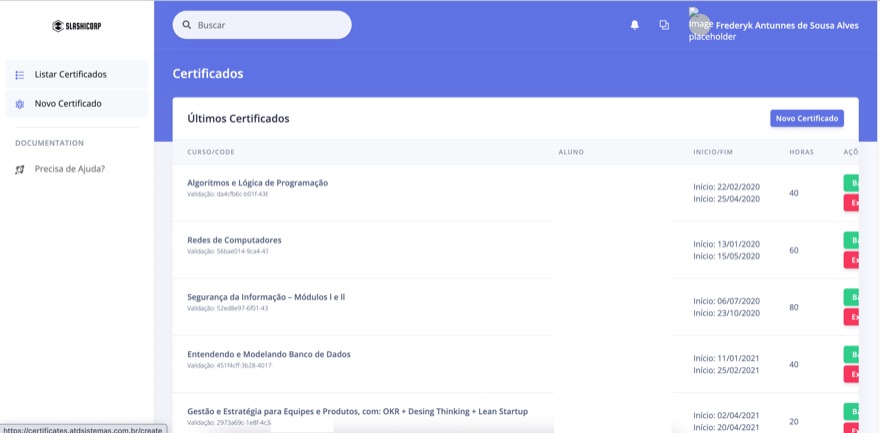Image resolution: width=880 pixels, height=433 pixels.
Task: Click the SlashCorp logo in the sidebar
Action: [x=77, y=26]
